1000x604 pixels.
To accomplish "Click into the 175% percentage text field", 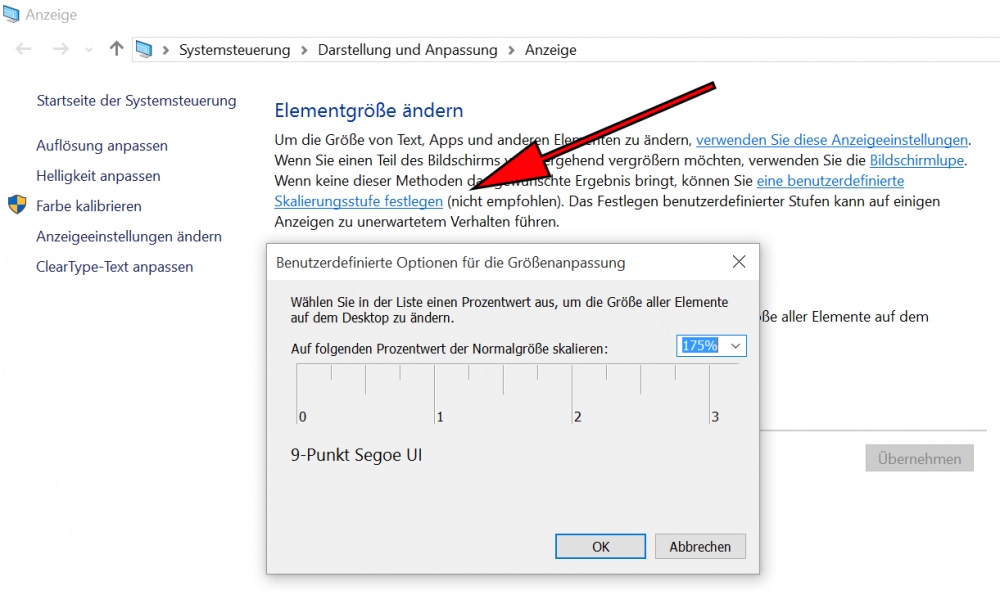I will tap(700, 346).
